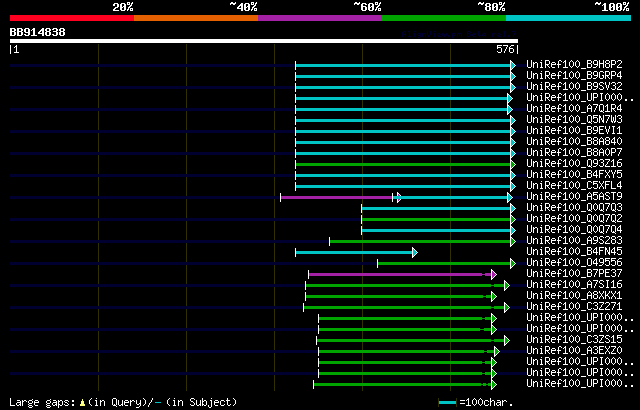The width and height of the screenshot is (640, 410).
Task: Click the orange ~40% identity legend segment
Action: coord(196,18)
